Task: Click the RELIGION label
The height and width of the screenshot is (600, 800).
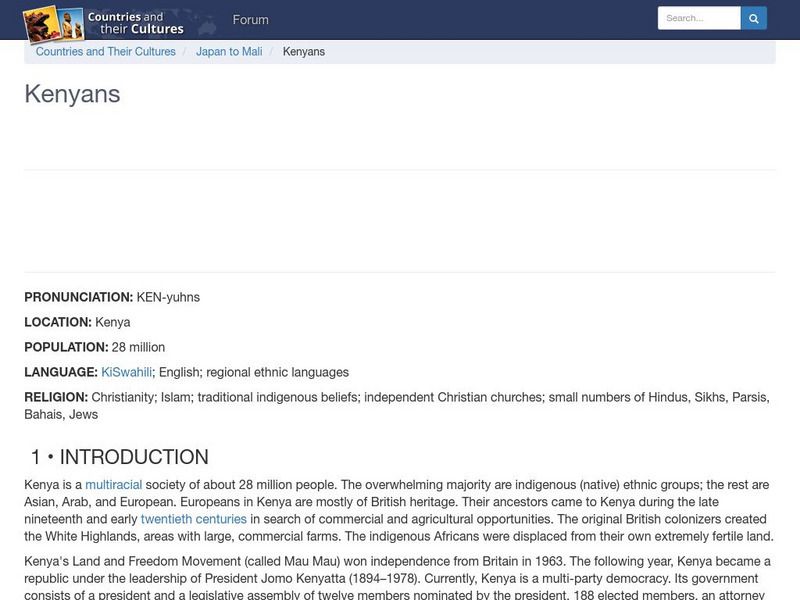Action: pos(56,397)
